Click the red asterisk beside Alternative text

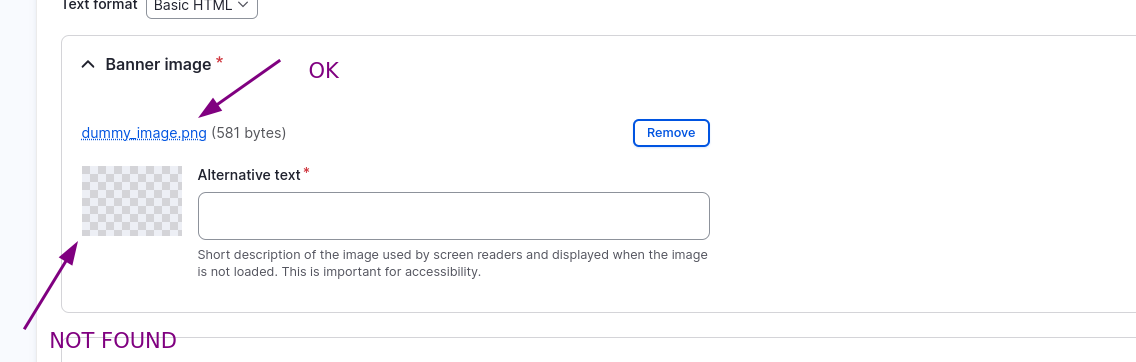coord(306,172)
